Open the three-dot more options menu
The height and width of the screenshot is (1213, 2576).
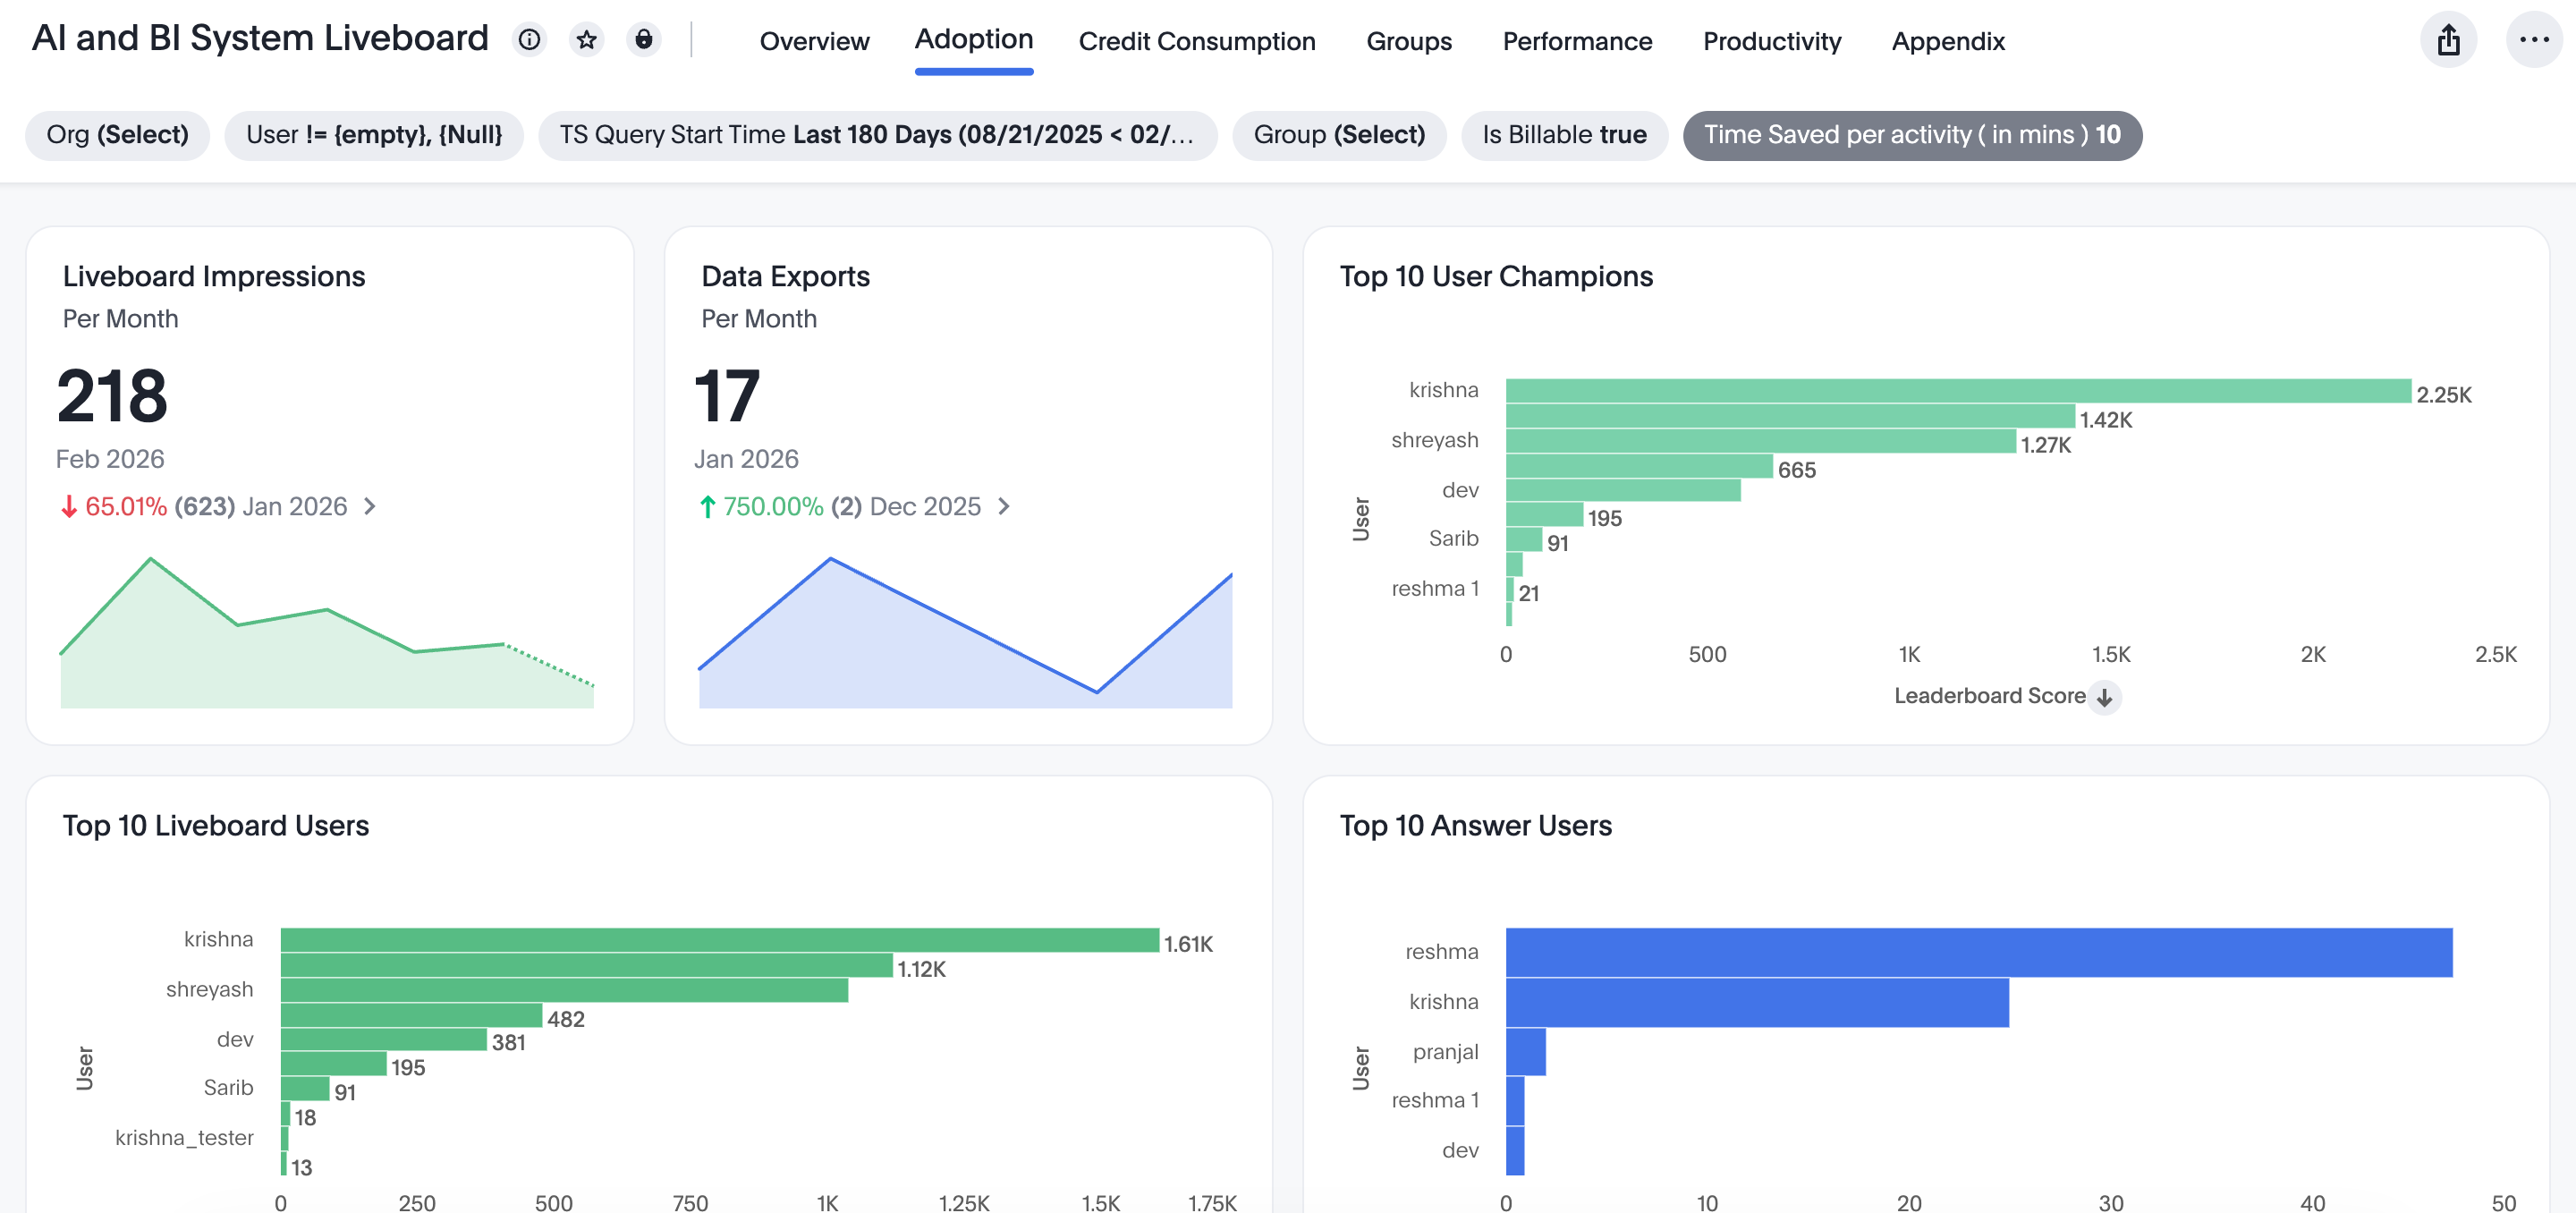[x=2533, y=40]
